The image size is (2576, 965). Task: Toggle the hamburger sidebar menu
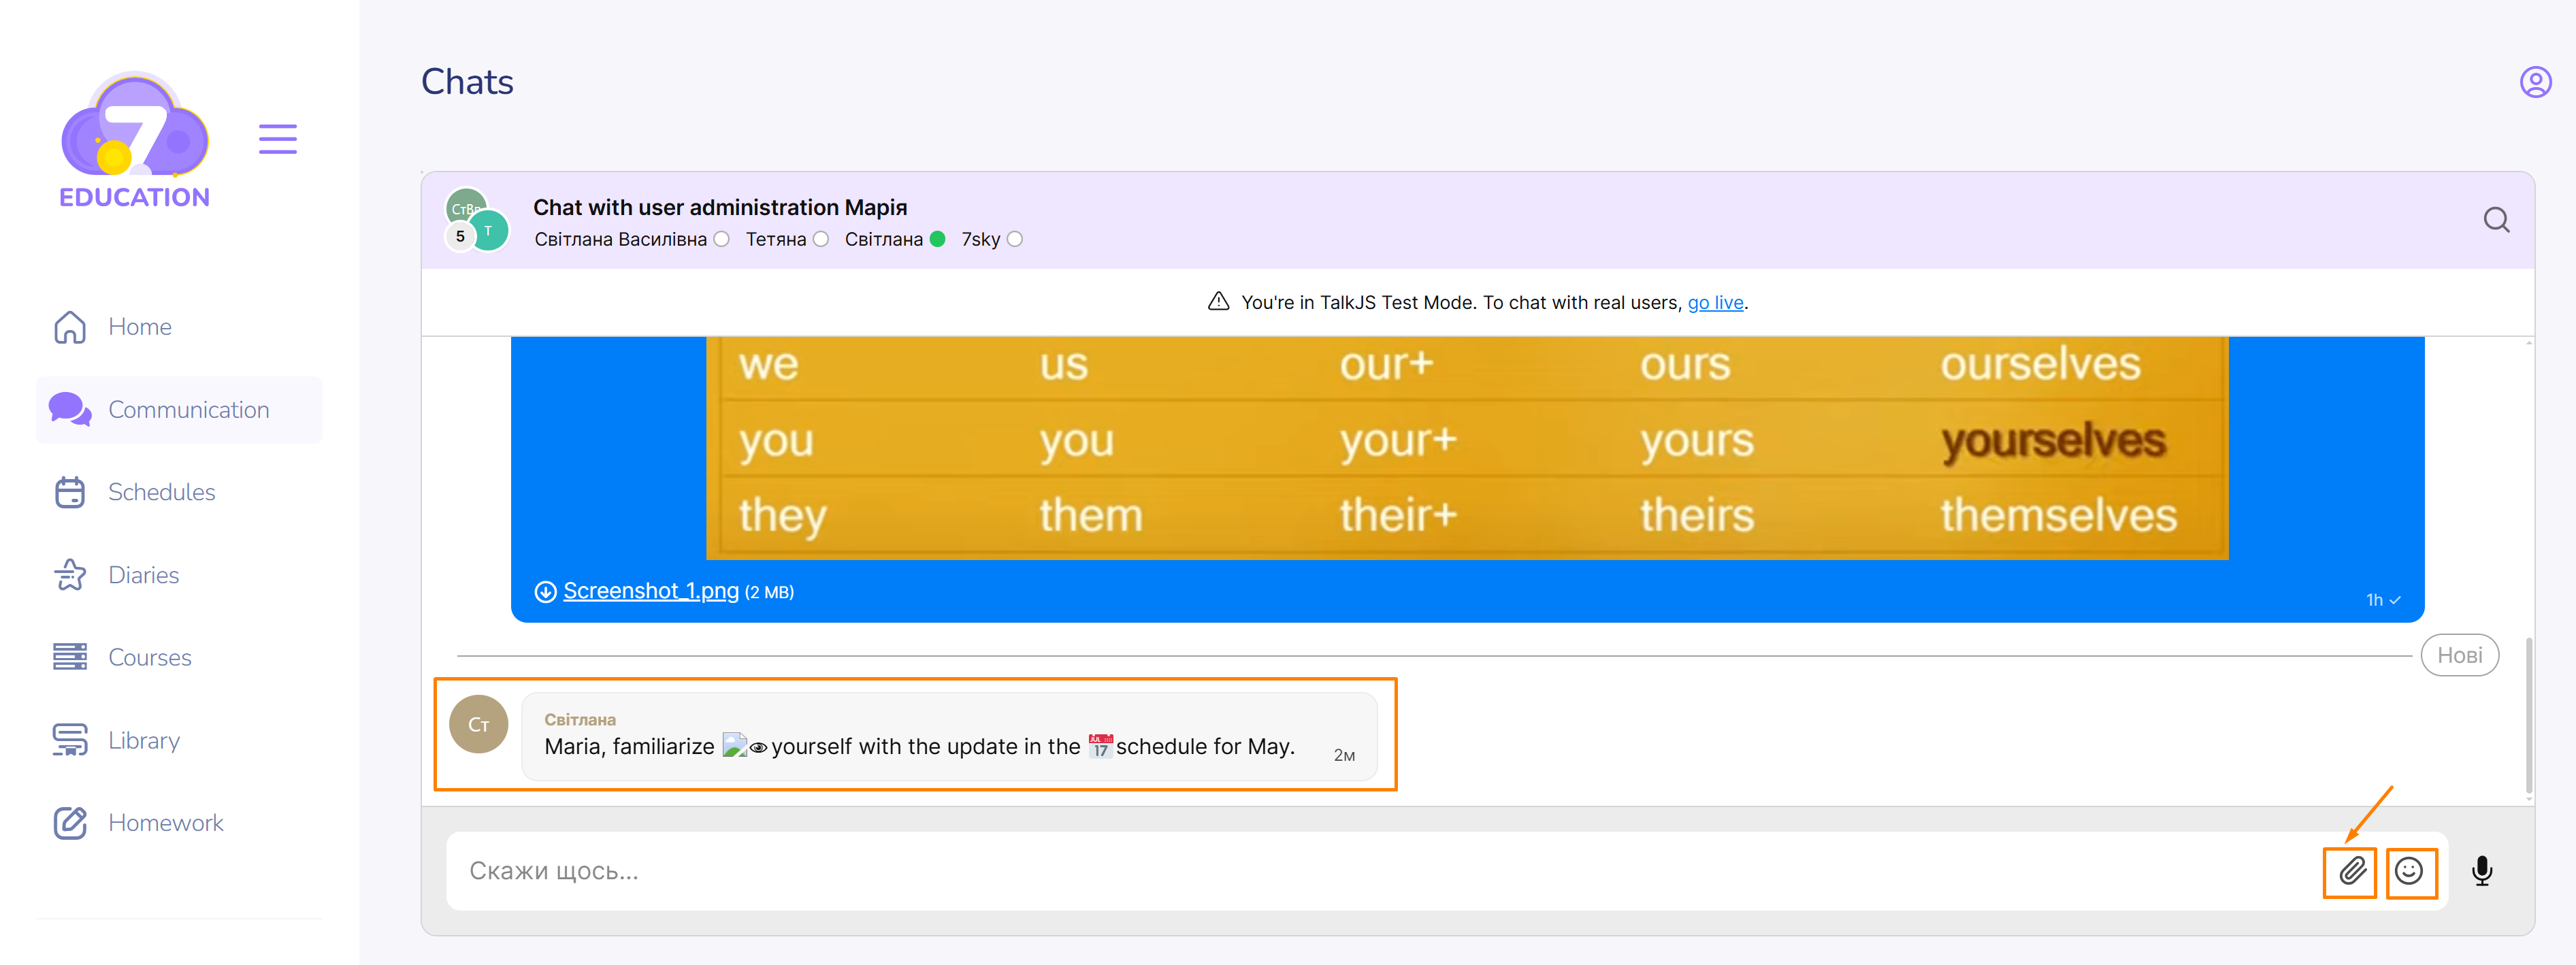[277, 139]
